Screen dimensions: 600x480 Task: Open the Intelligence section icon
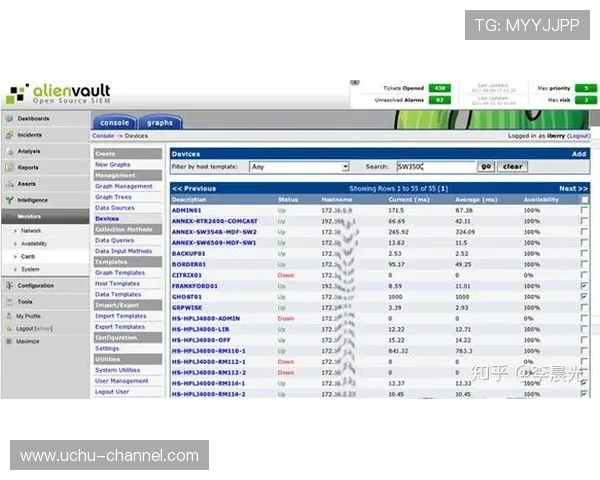(8, 200)
